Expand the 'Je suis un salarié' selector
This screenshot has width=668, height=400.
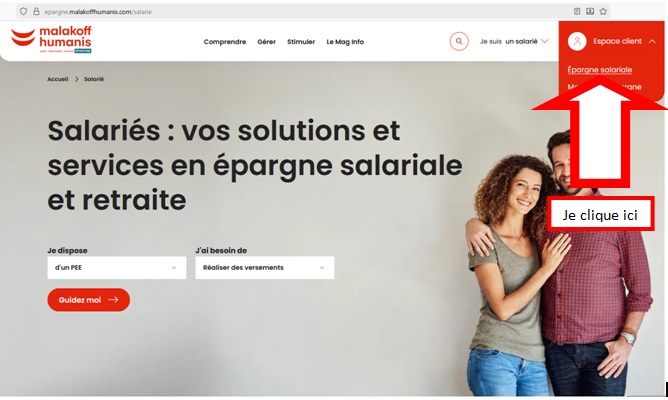pos(514,41)
